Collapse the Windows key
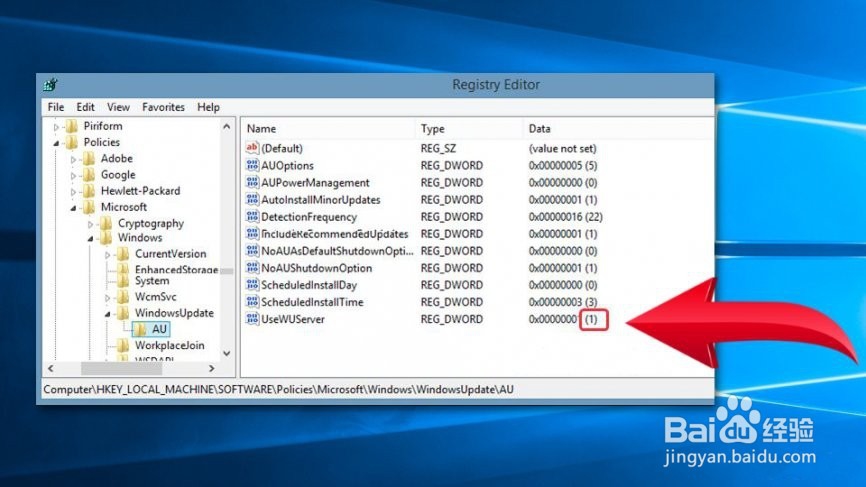The image size is (866, 487). tap(91, 239)
